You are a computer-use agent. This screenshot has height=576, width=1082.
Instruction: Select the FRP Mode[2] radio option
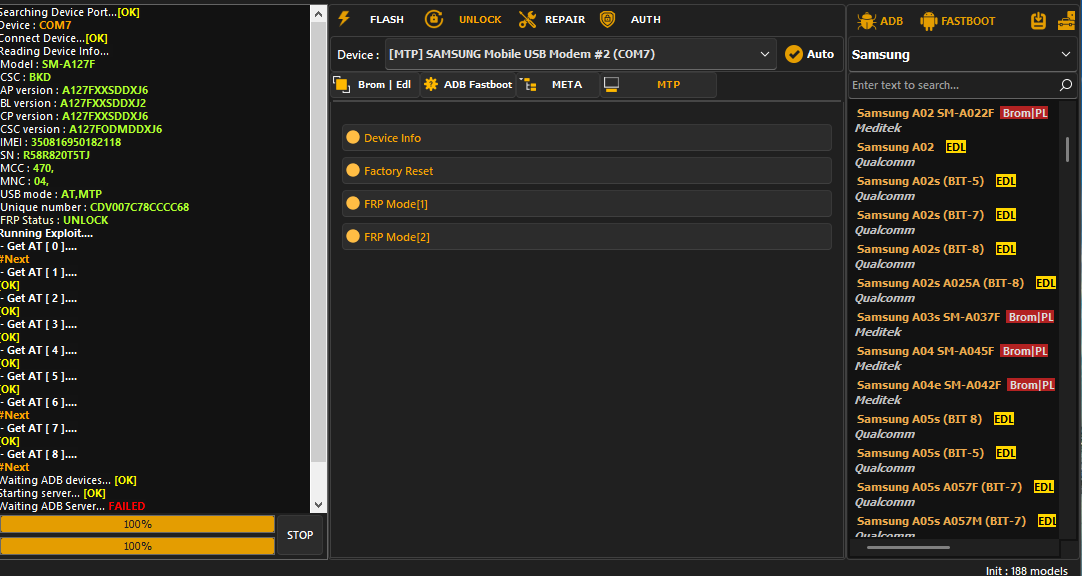(x=353, y=237)
